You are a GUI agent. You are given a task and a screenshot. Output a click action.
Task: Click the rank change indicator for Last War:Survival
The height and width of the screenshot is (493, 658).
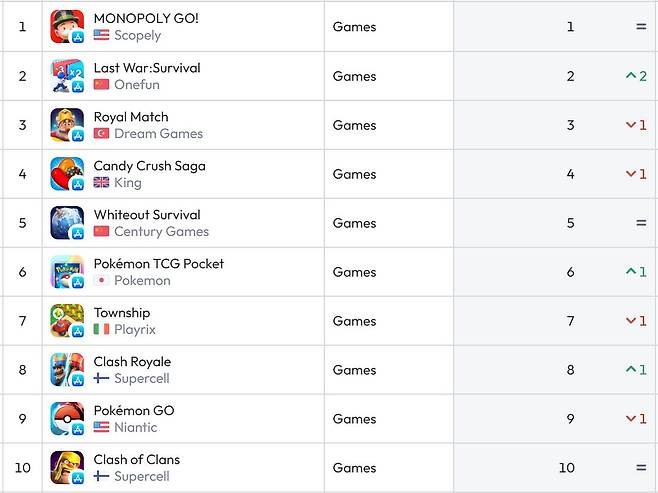tap(636, 76)
